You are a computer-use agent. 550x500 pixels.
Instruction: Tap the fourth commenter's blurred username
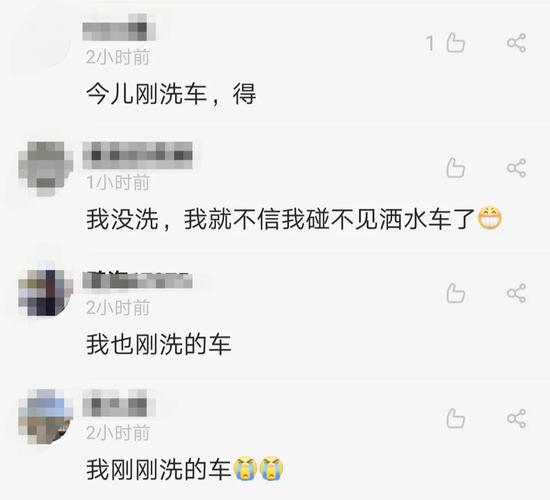(x=115, y=403)
